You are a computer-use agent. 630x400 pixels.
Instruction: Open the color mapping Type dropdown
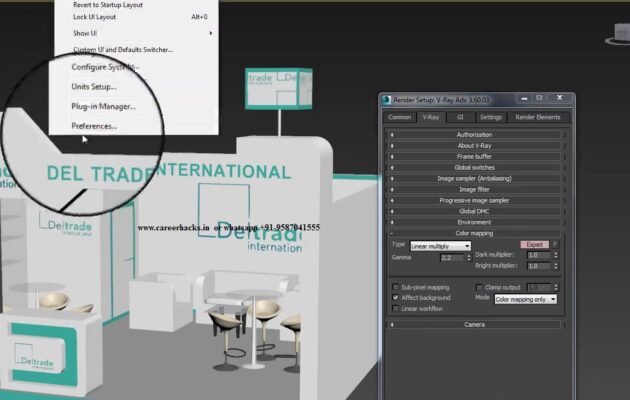[440, 246]
